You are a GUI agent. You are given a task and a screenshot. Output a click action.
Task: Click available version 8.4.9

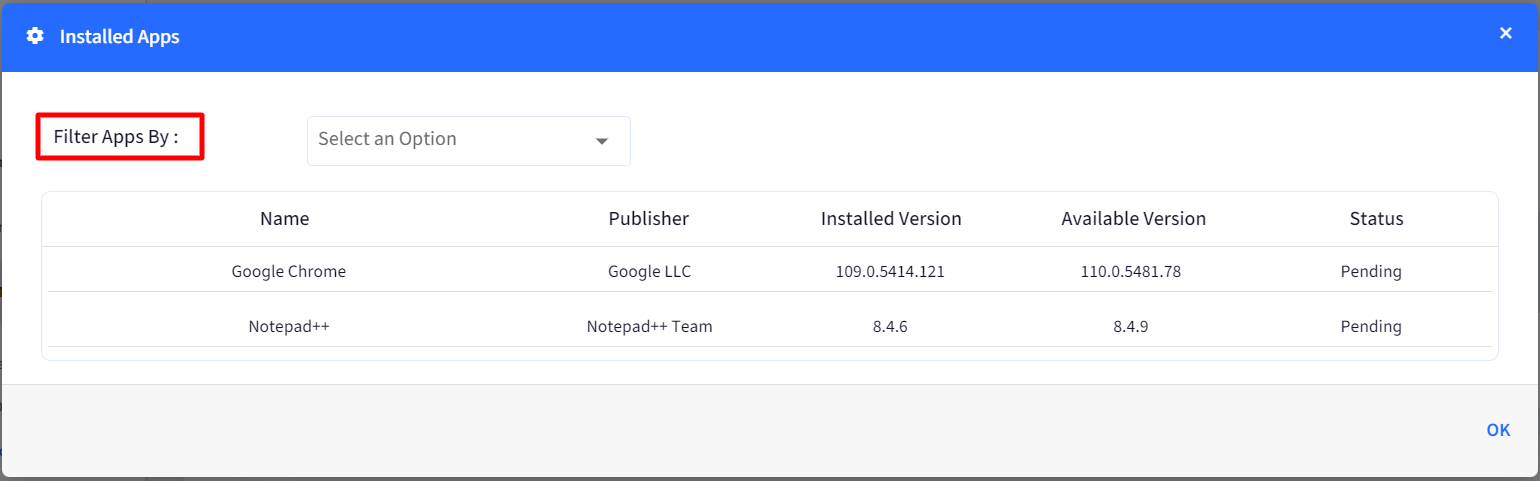[x=1131, y=326]
